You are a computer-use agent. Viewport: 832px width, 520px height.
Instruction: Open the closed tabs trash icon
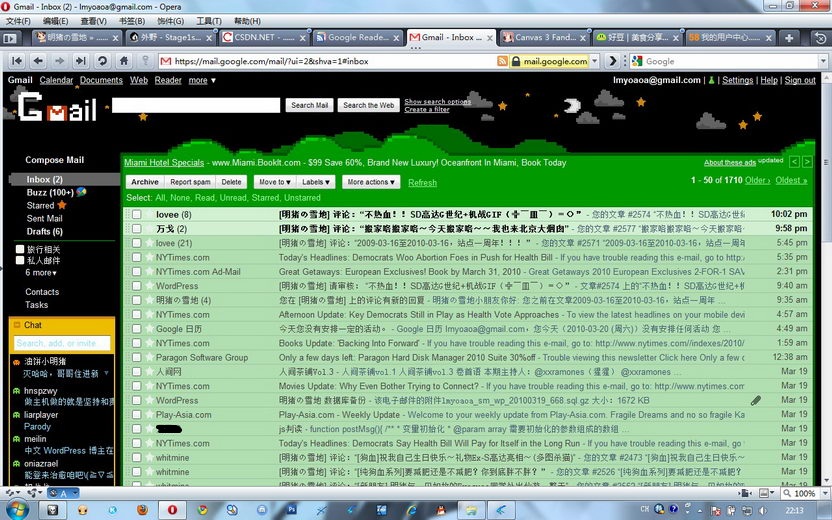[820, 38]
